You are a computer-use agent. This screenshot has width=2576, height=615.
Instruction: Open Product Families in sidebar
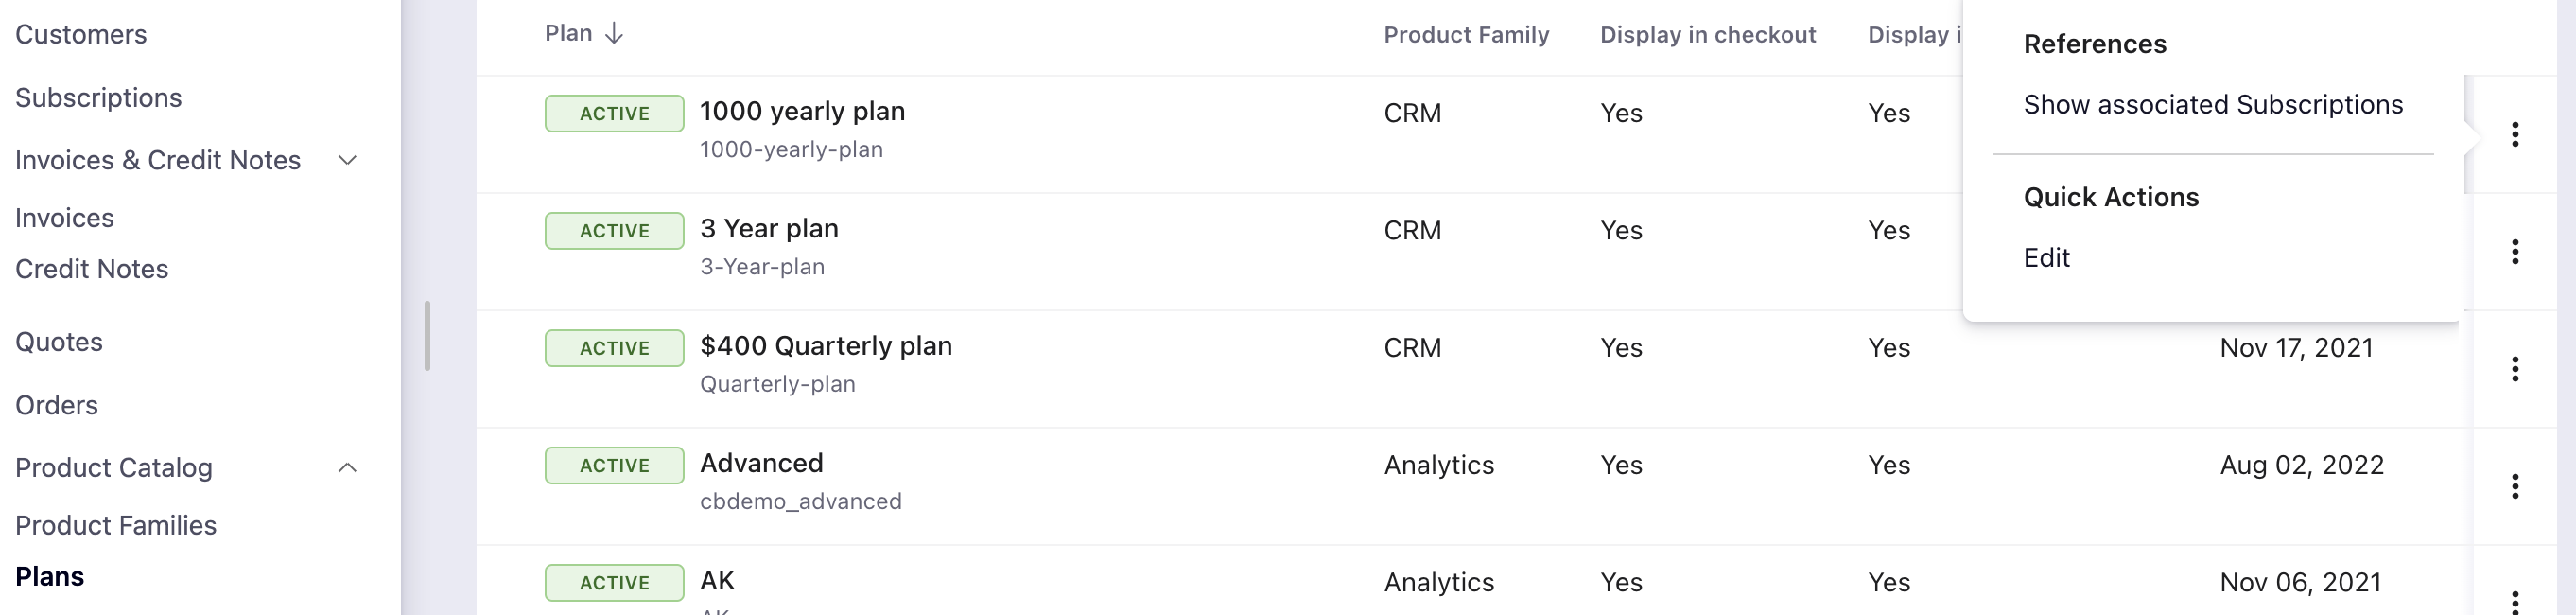pos(116,526)
